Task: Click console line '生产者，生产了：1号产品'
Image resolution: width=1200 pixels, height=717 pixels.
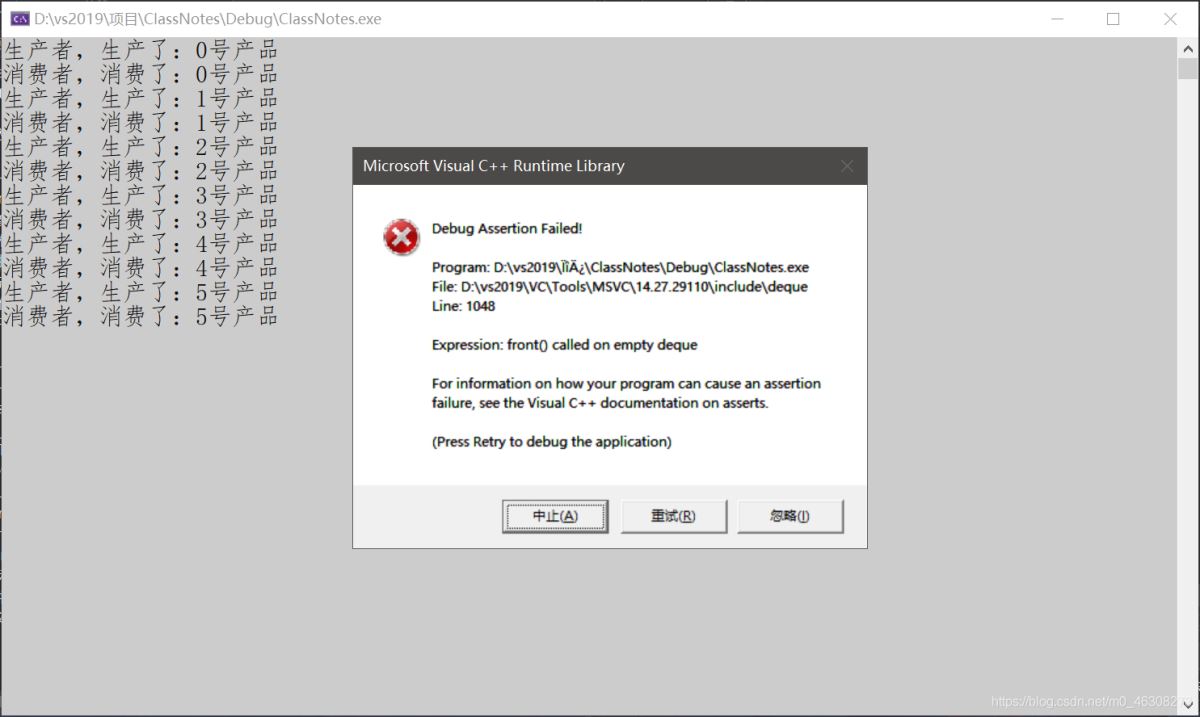Action: point(140,98)
